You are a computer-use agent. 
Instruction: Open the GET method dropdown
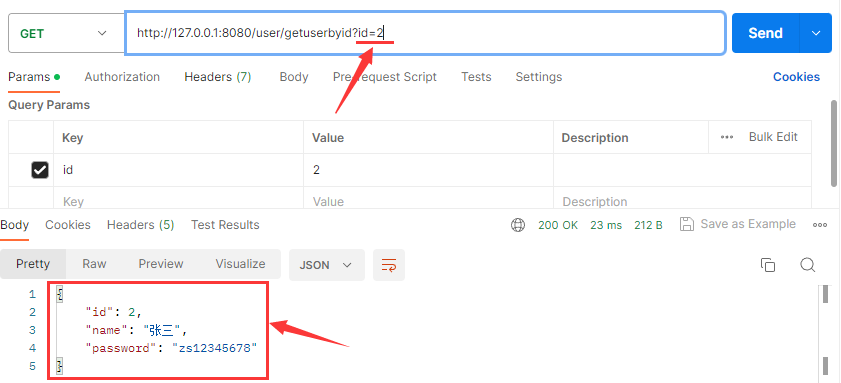click(67, 33)
